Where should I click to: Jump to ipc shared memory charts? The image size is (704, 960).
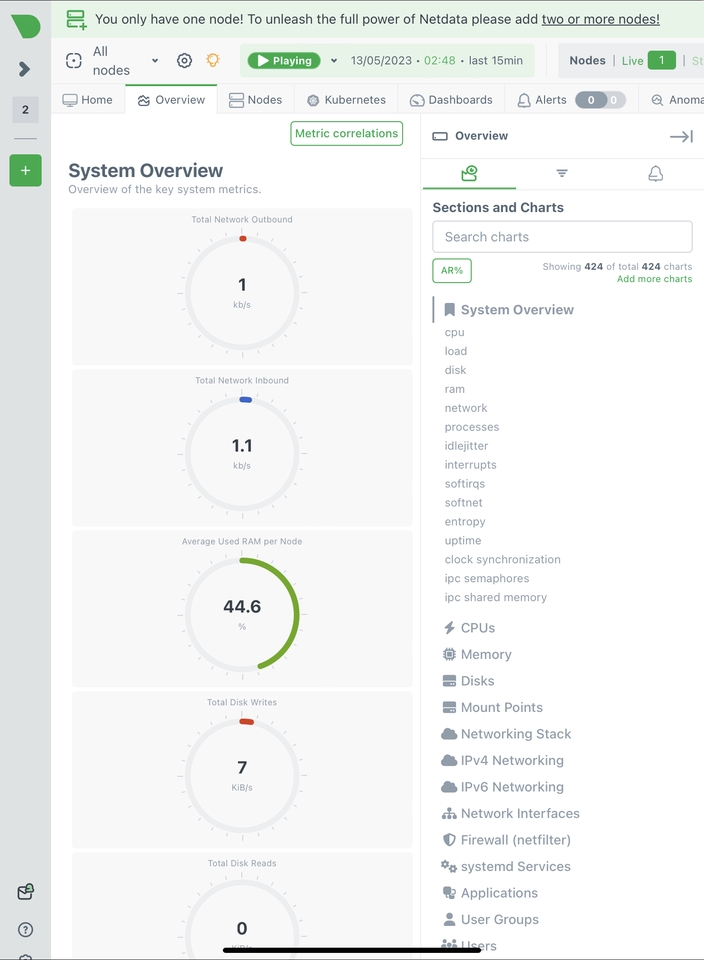496,598
